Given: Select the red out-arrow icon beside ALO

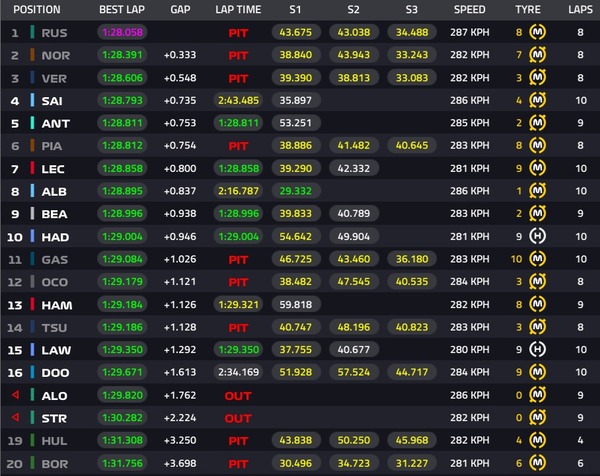Looking at the screenshot, I should click(15, 394).
